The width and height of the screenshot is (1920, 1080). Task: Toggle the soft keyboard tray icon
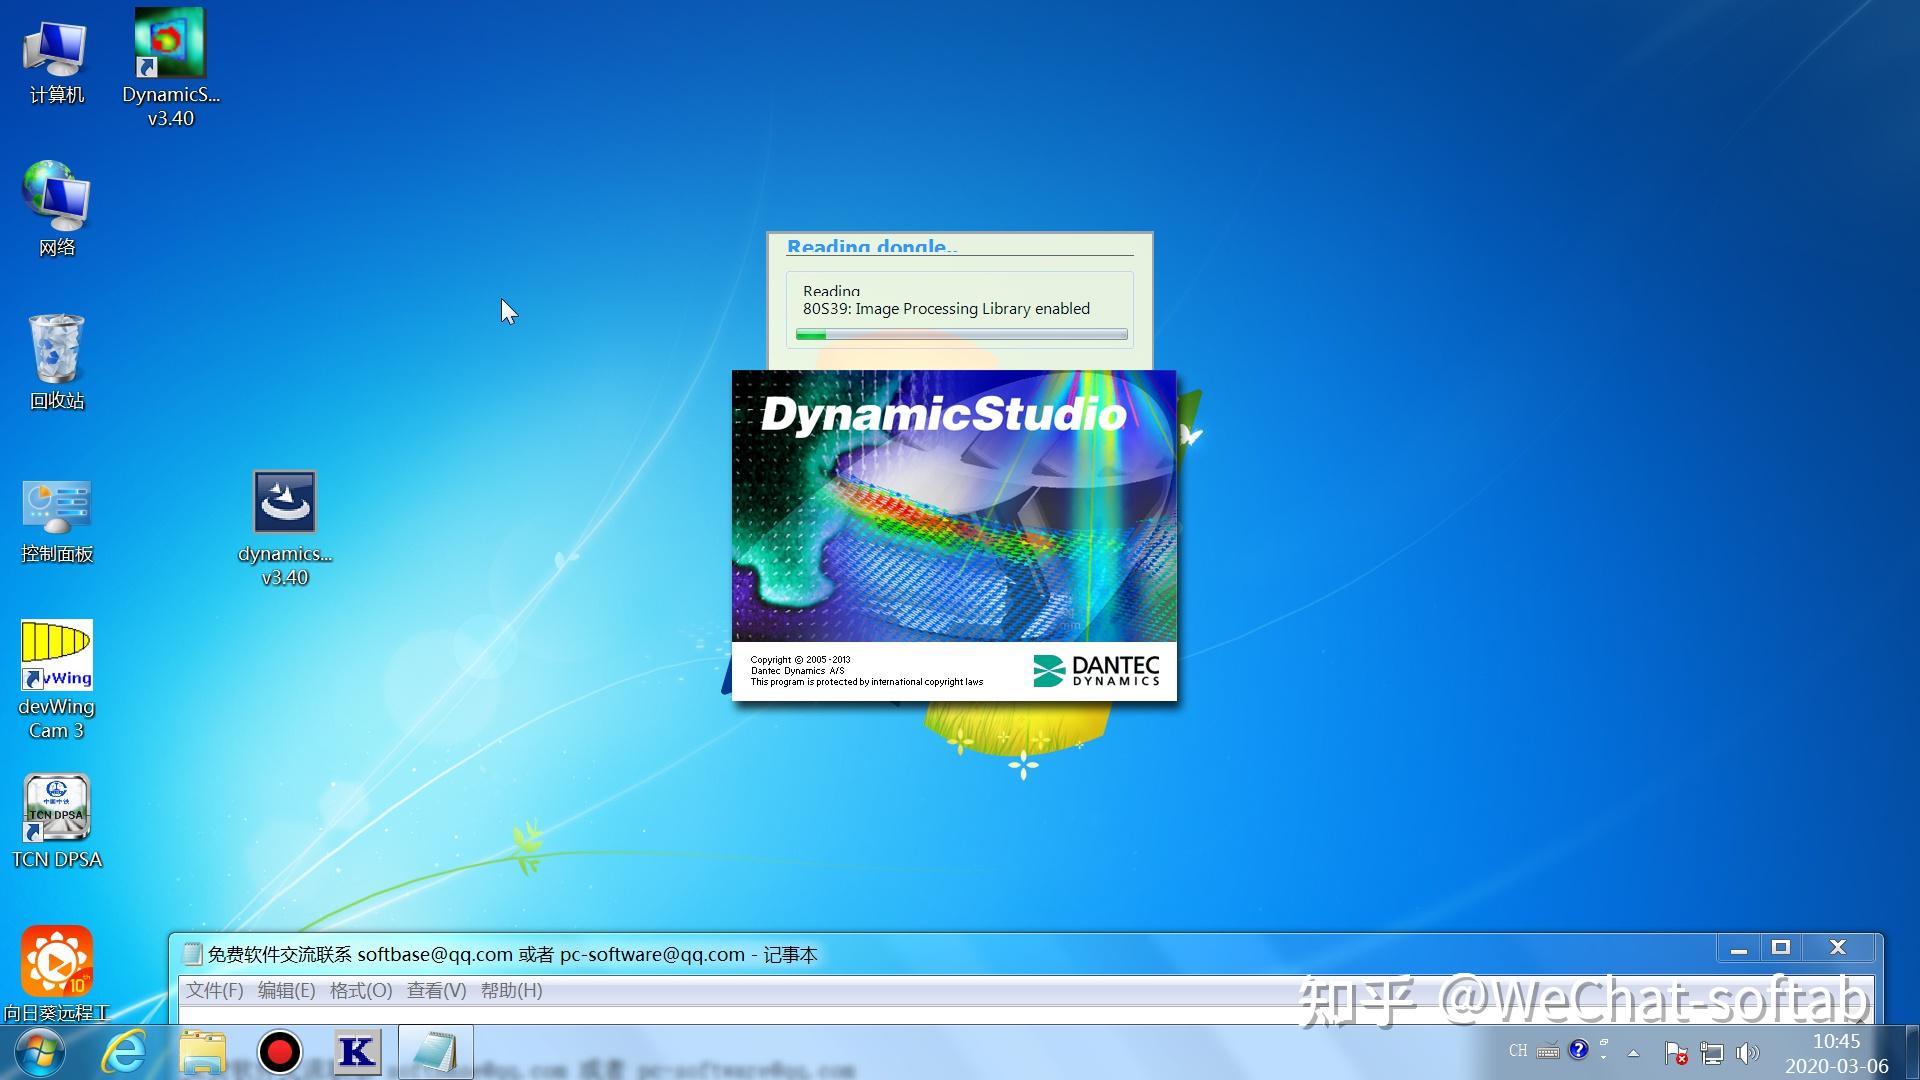pos(1548,1052)
